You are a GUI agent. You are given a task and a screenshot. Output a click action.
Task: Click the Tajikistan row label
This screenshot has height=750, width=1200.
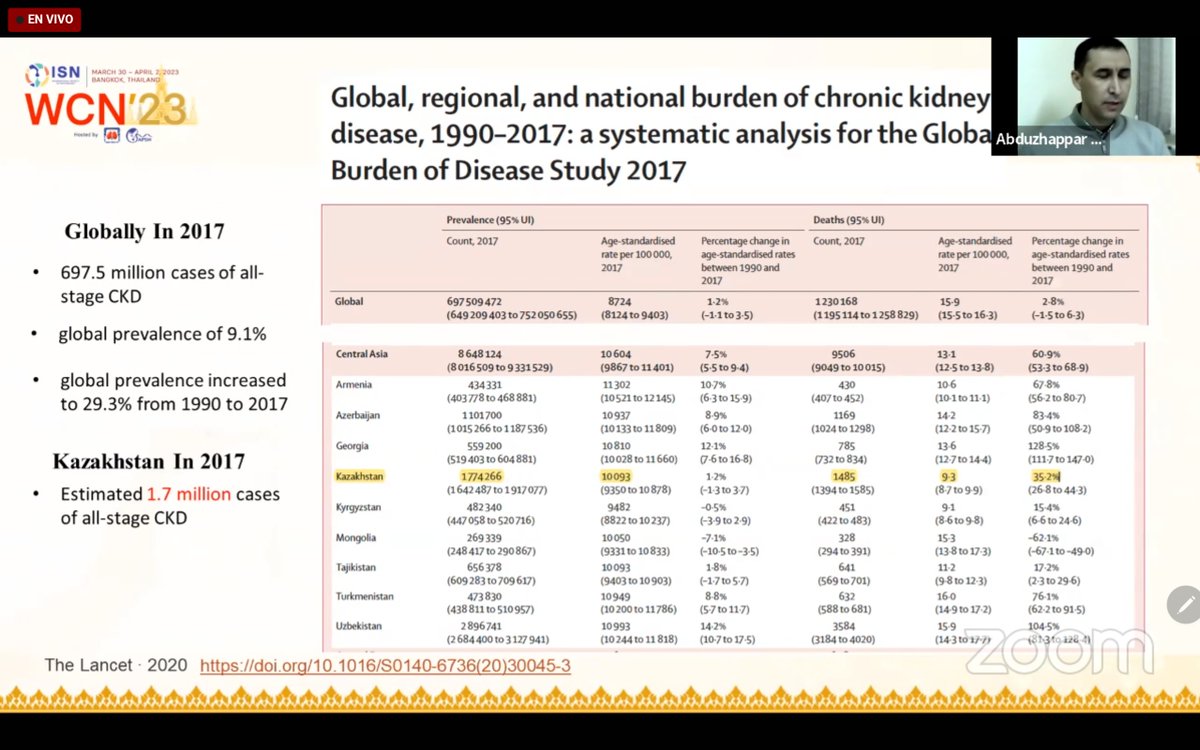point(356,567)
